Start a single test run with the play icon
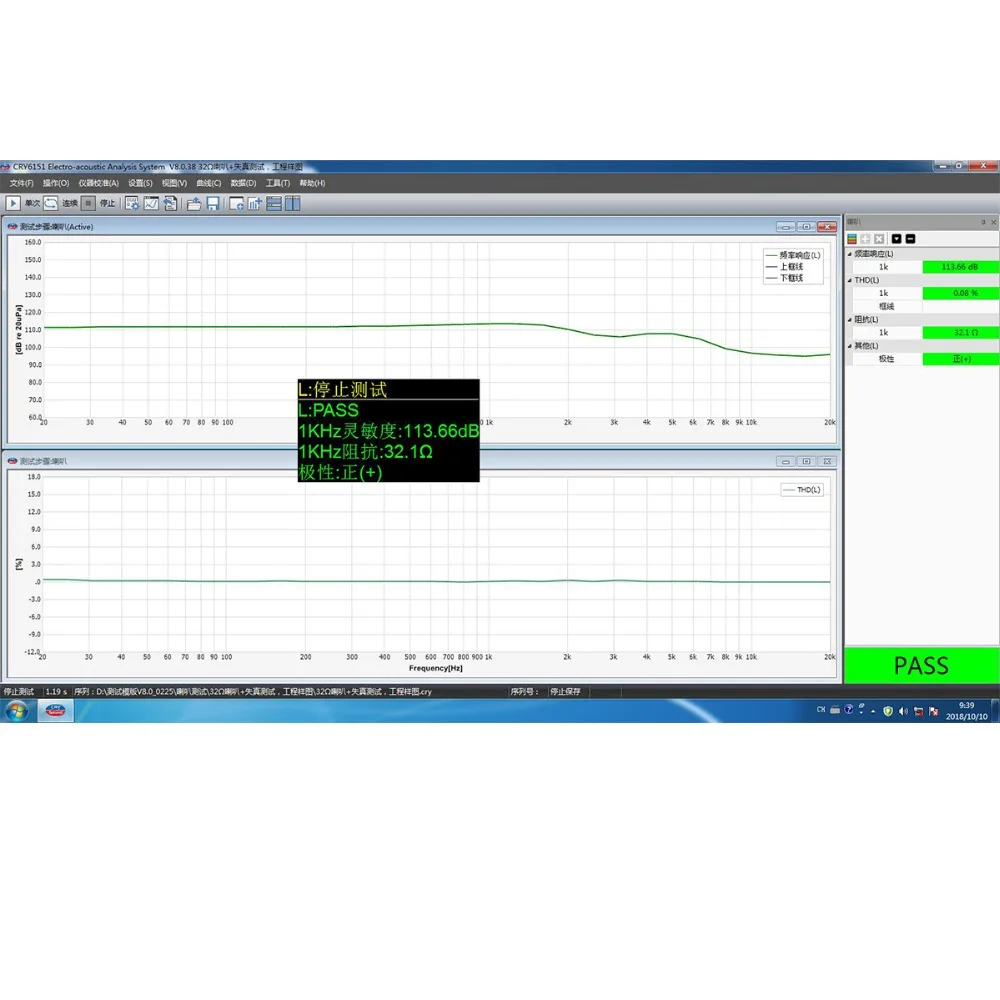The width and height of the screenshot is (1000, 1000). (x=13, y=203)
